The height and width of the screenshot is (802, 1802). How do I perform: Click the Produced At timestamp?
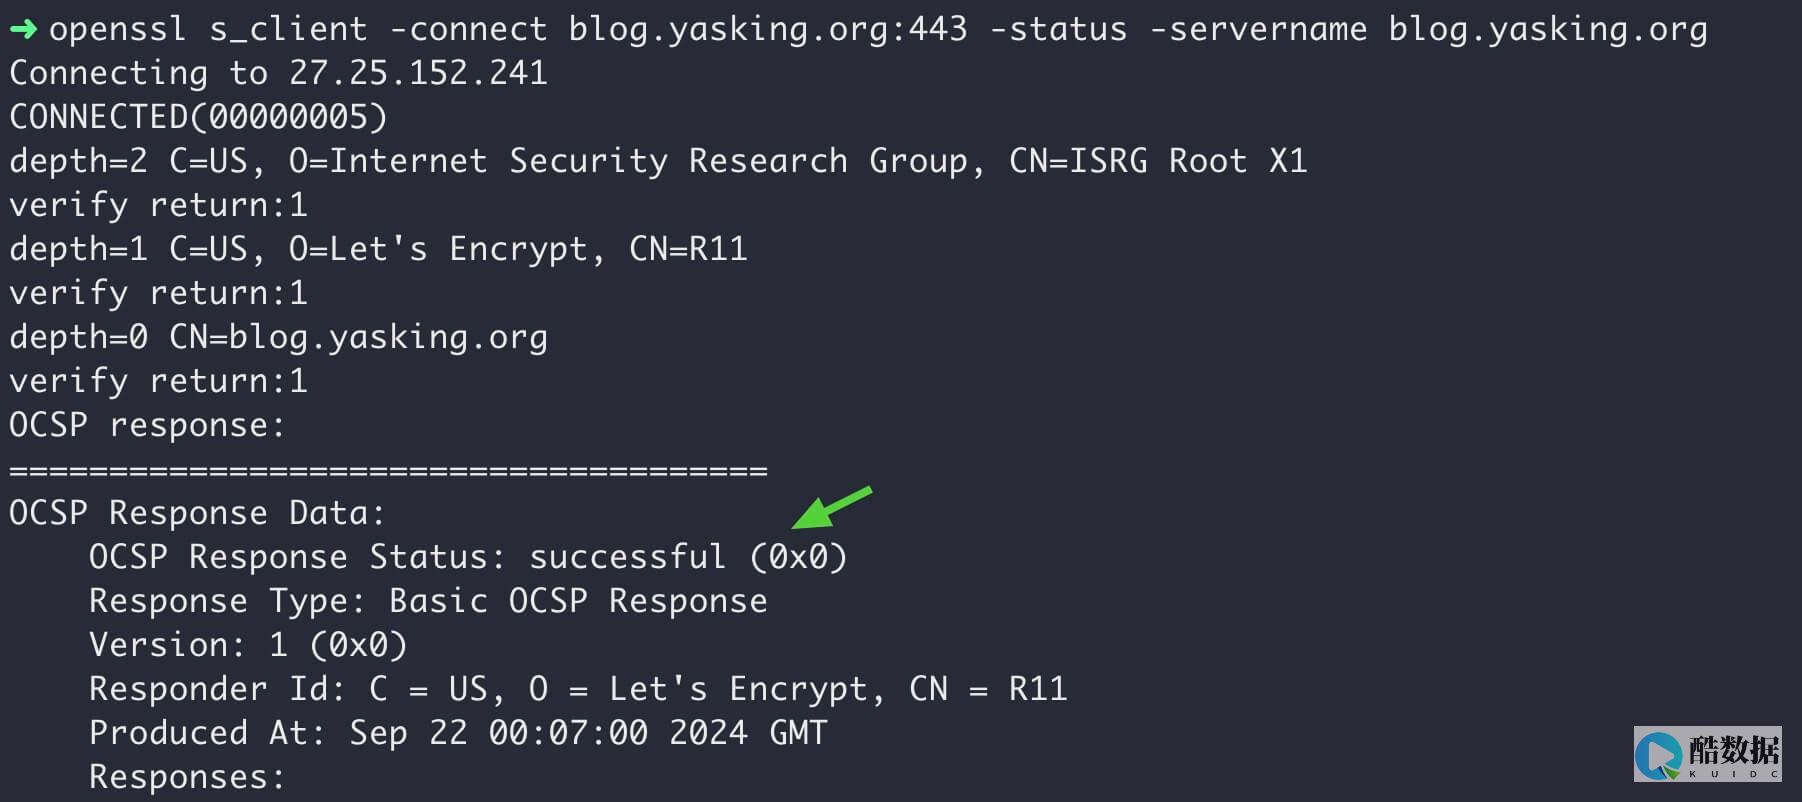pos(588,733)
